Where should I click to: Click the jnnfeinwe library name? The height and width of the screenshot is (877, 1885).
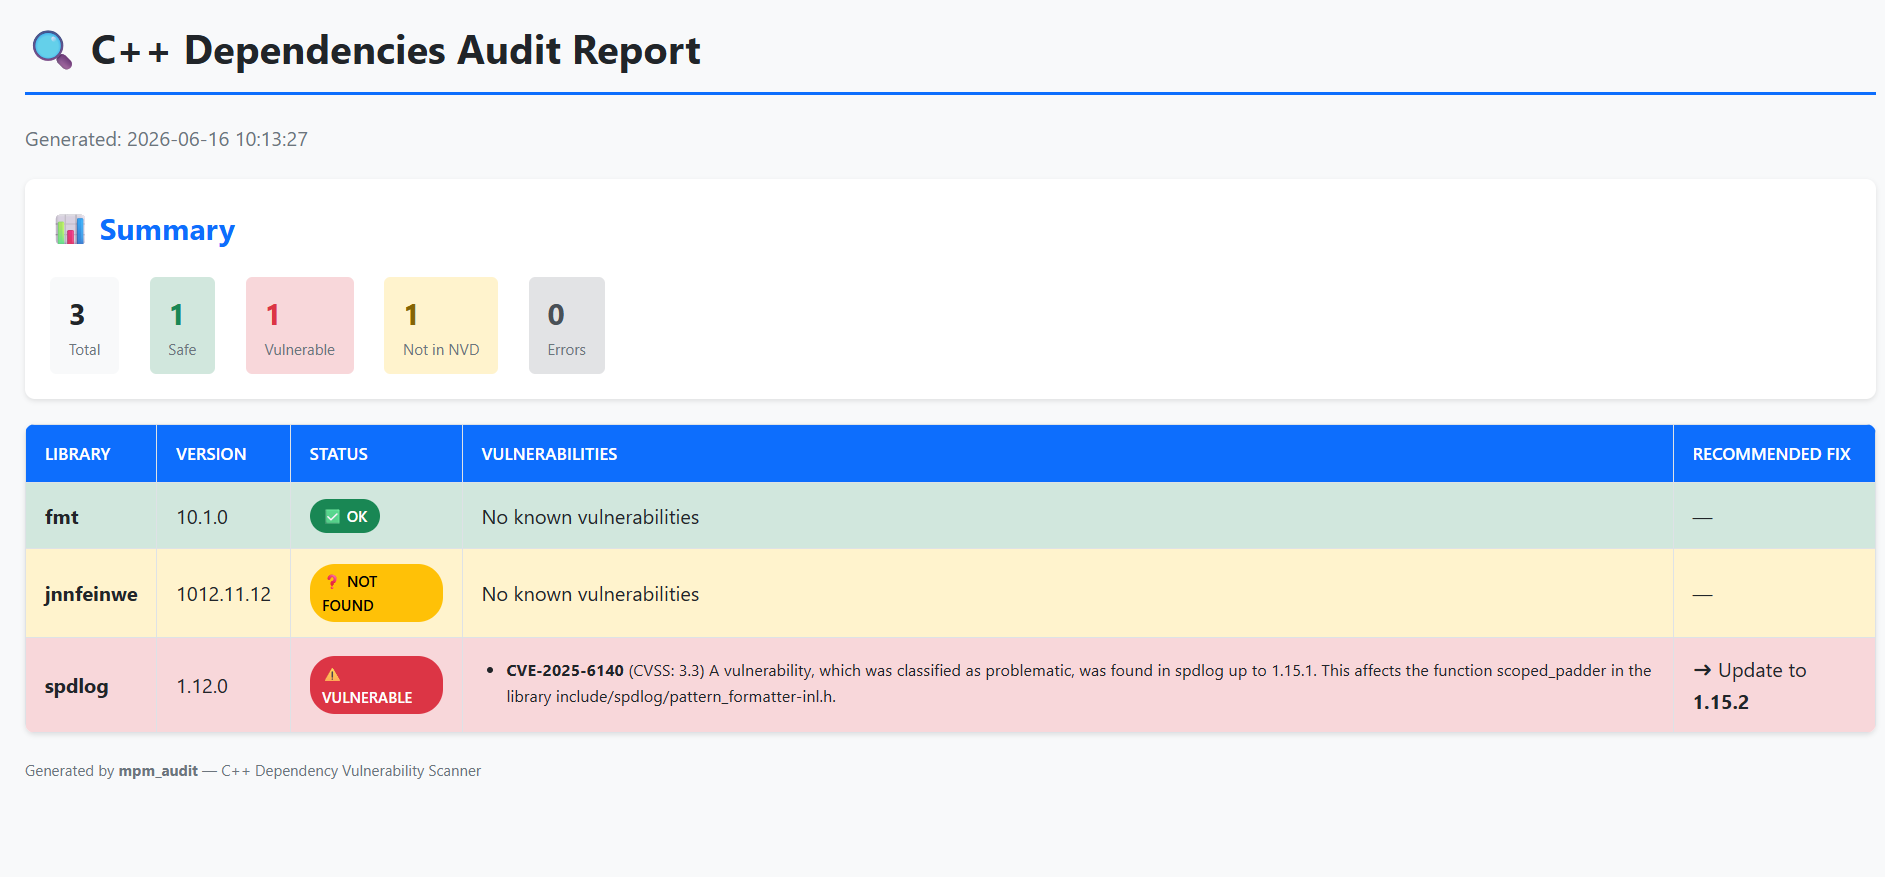click(91, 594)
